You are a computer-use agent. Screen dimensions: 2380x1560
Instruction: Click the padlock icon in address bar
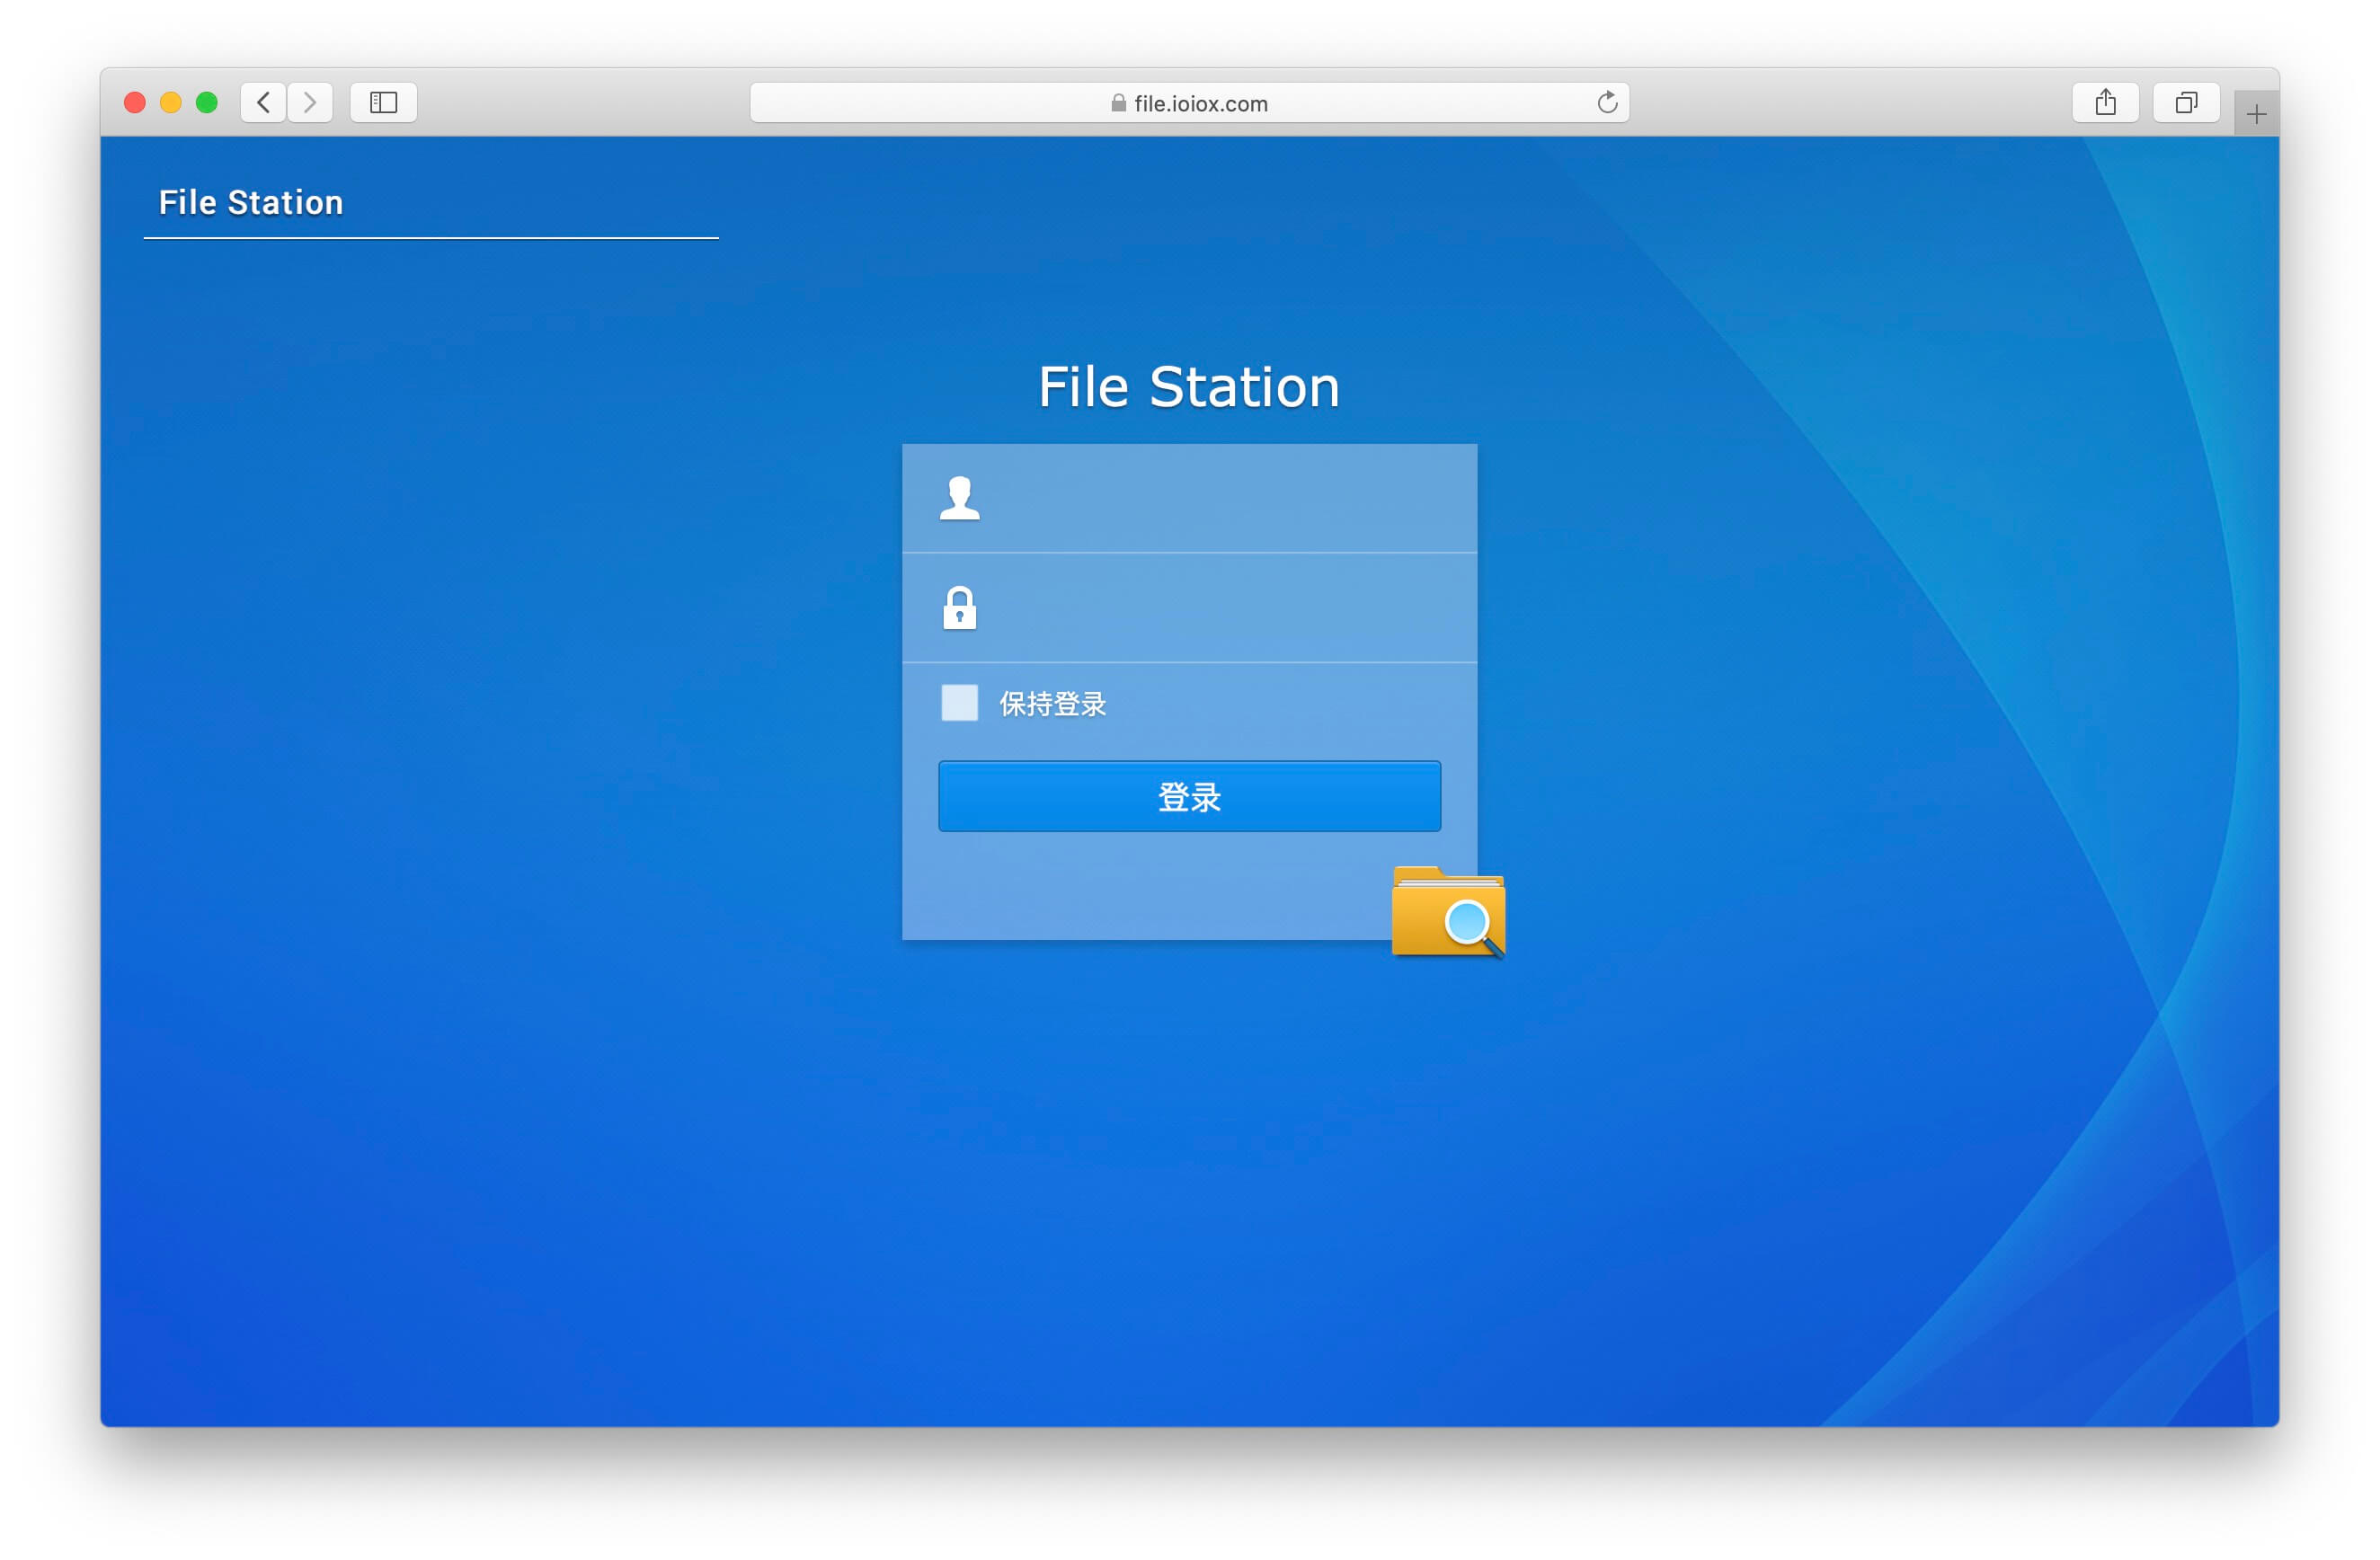tap(1118, 103)
